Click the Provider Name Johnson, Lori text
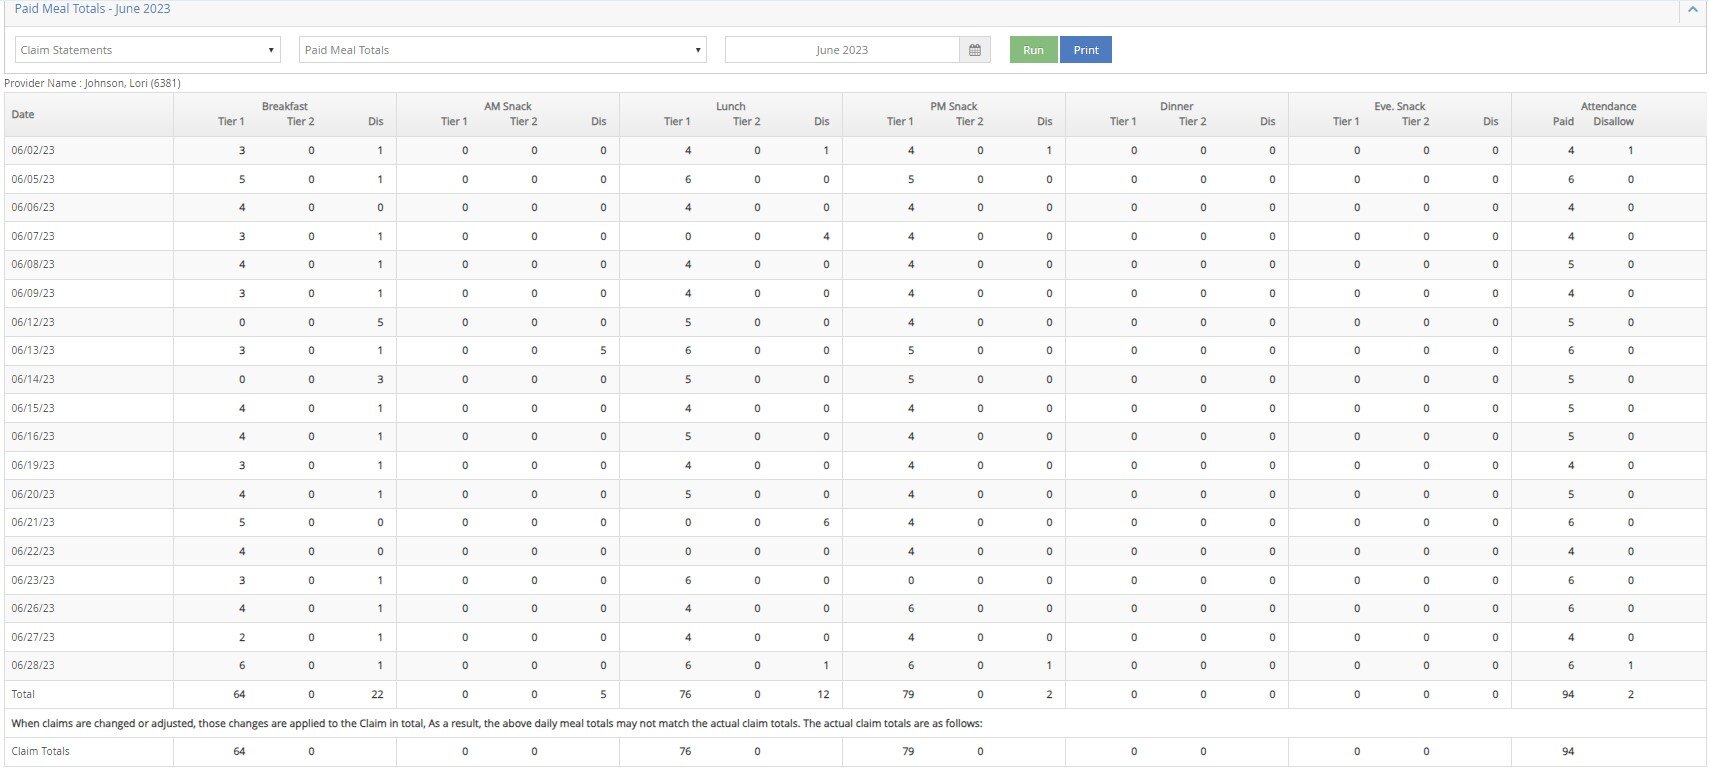The image size is (1709, 773). [x=92, y=83]
